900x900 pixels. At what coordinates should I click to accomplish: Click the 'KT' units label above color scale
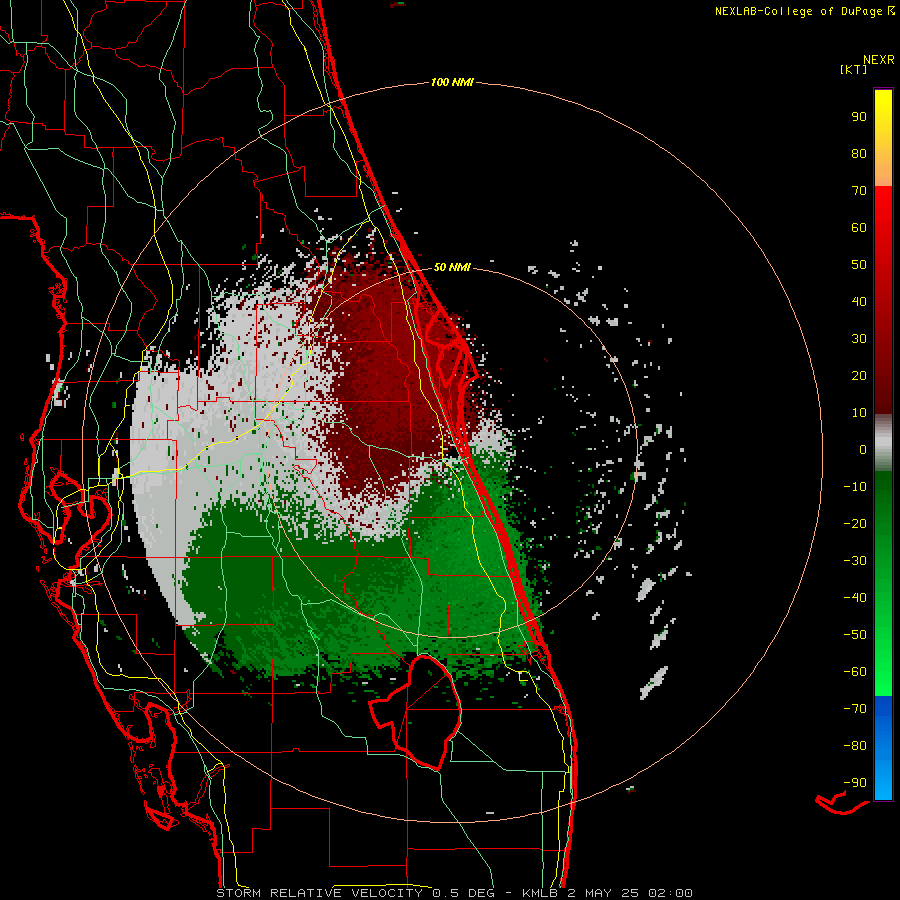click(854, 69)
